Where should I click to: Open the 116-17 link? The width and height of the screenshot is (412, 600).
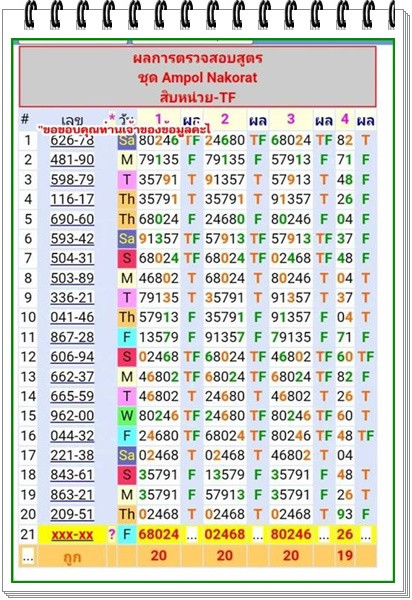tap(72, 199)
